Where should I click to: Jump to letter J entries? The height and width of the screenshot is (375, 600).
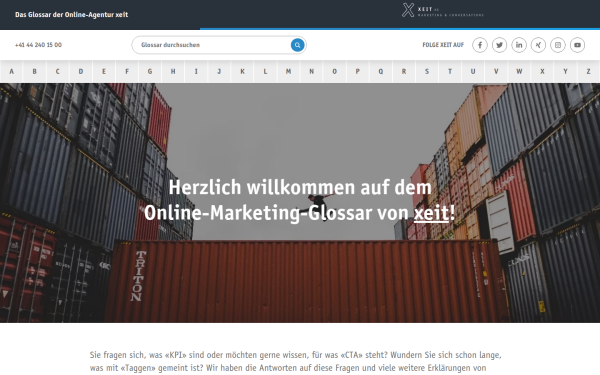pyautogui.click(x=219, y=71)
